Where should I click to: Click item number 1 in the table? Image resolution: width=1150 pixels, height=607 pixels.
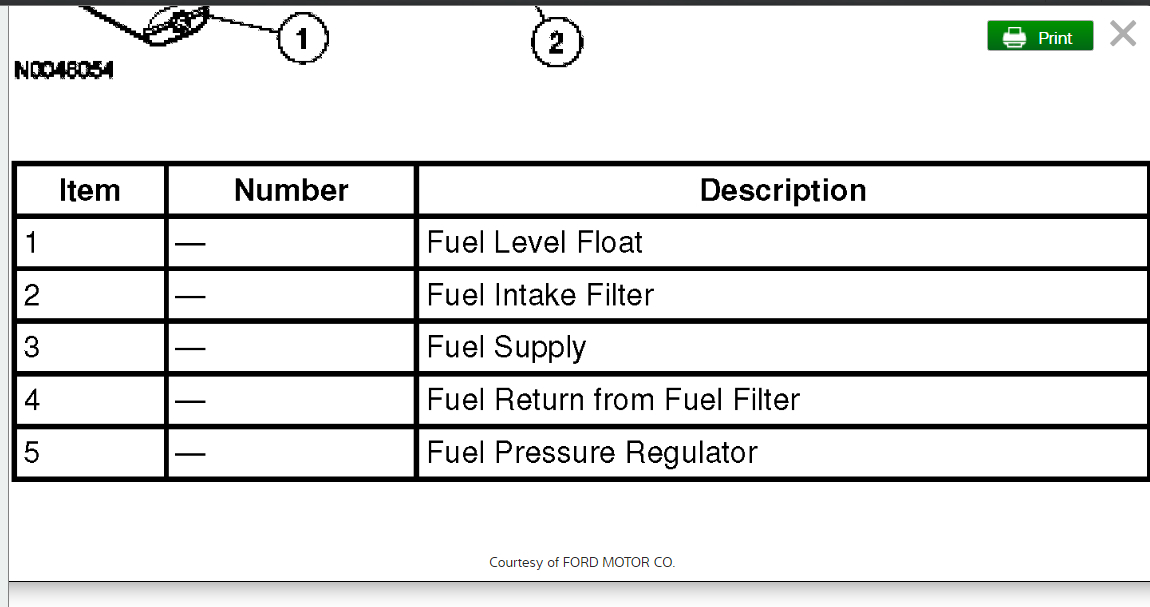pyautogui.click(x=32, y=243)
